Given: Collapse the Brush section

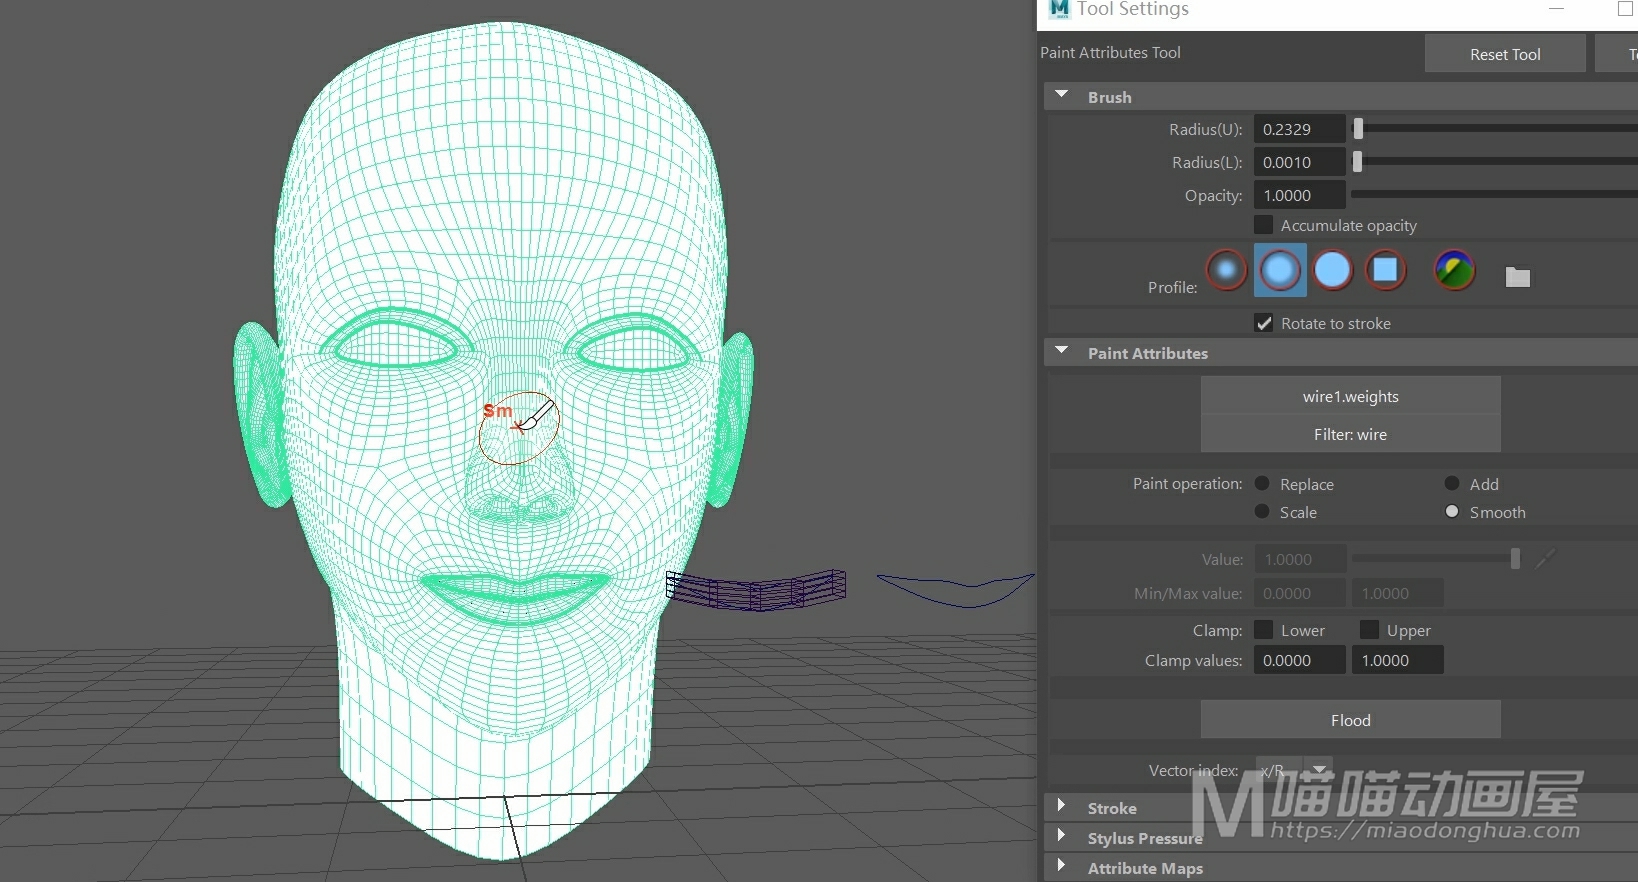Looking at the screenshot, I should [x=1062, y=96].
